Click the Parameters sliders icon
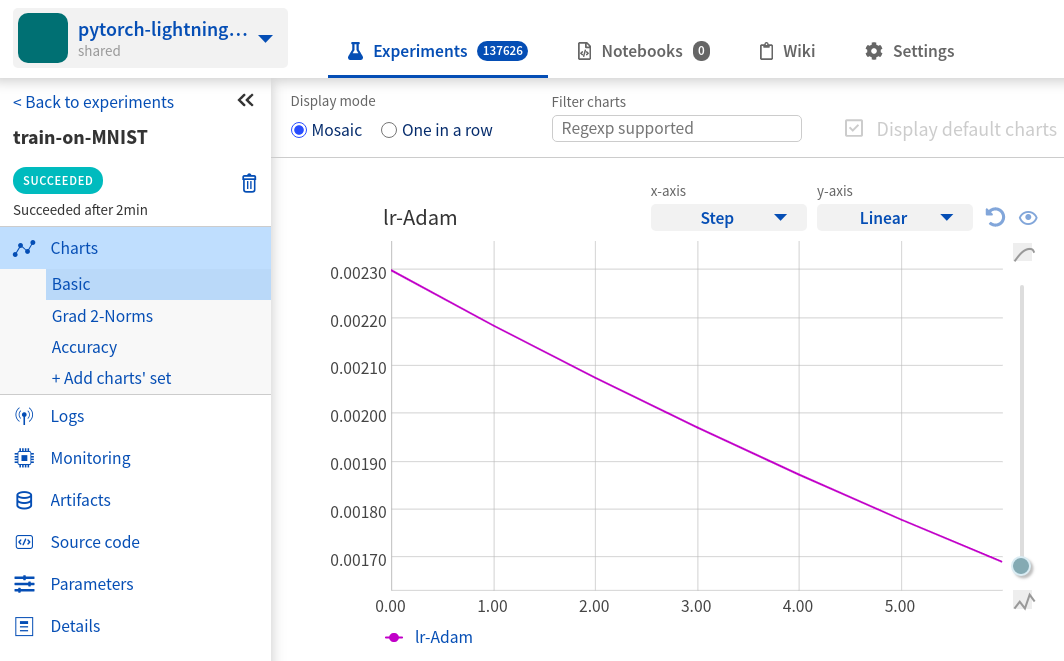 25,584
